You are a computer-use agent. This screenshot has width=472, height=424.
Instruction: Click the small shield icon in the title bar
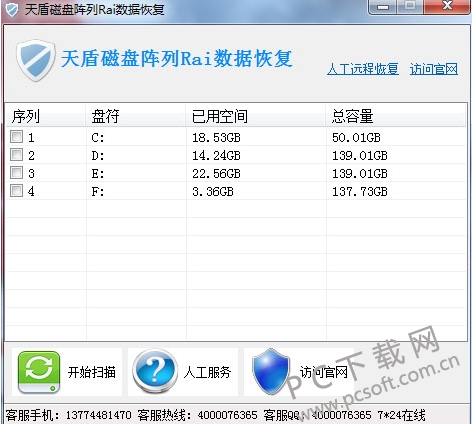point(12,9)
